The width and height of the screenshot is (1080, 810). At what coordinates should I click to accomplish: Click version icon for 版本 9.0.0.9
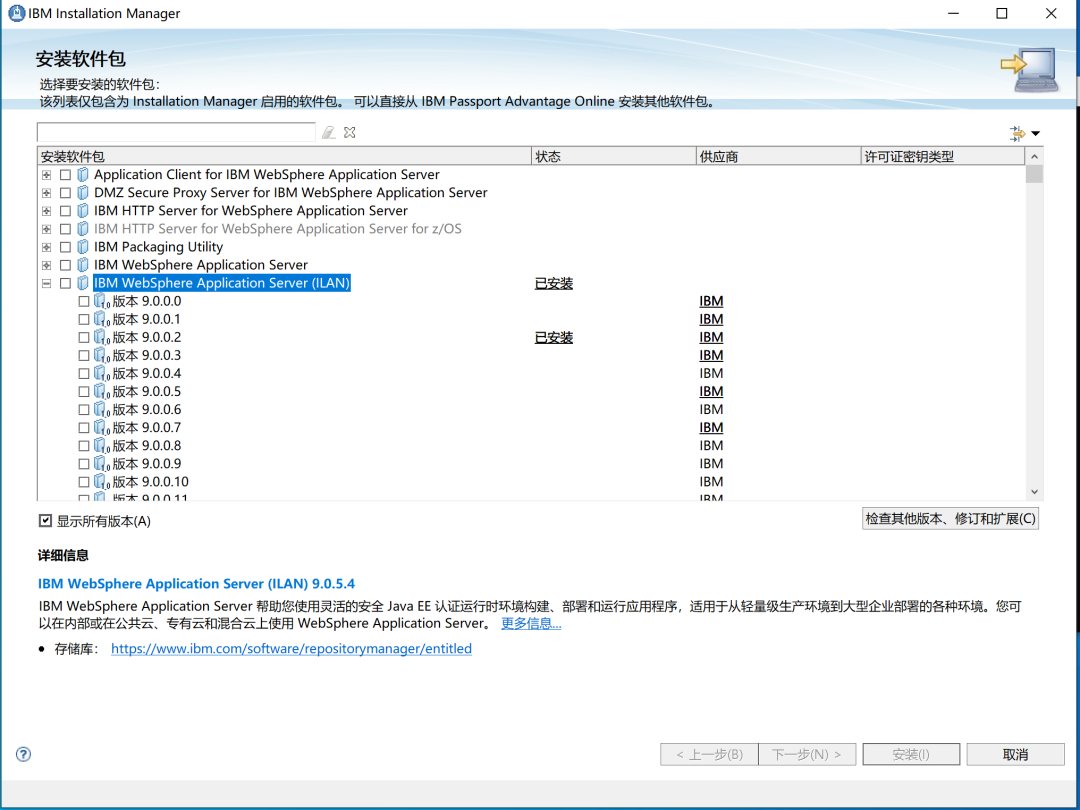pyautogui.click(x=102, y=464)
